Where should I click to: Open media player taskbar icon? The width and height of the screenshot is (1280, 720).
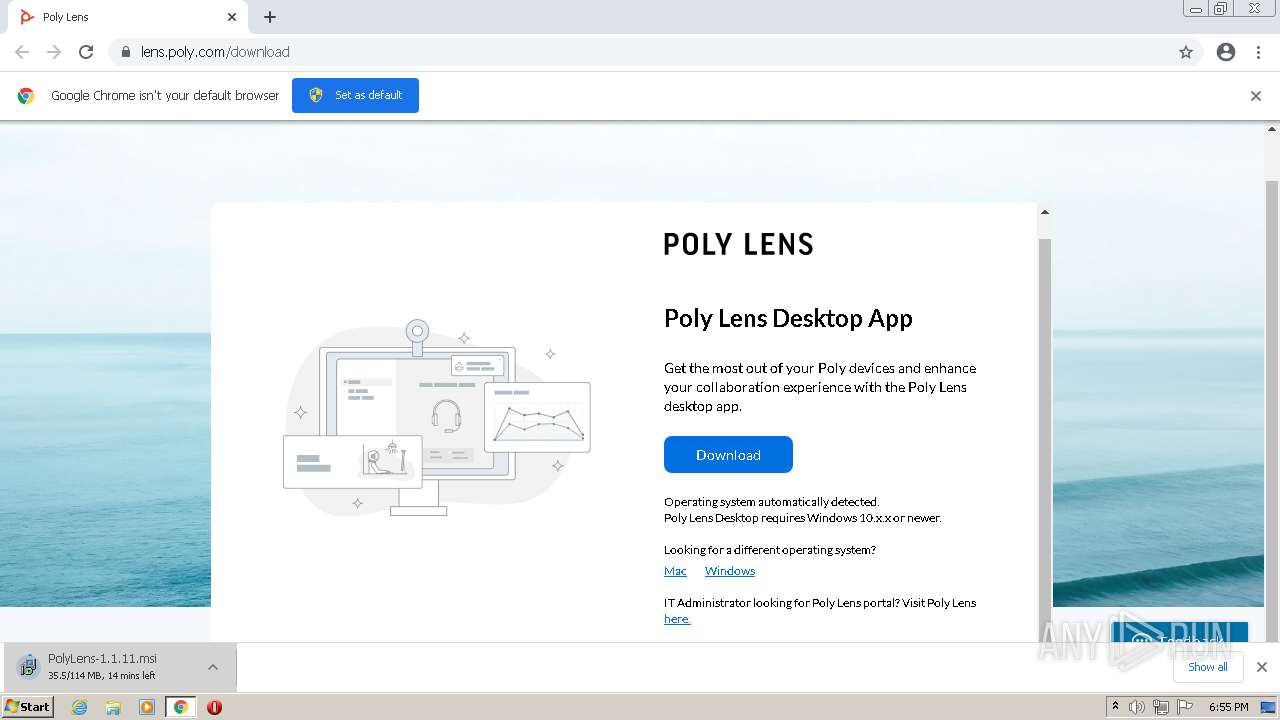pos(147,707)
